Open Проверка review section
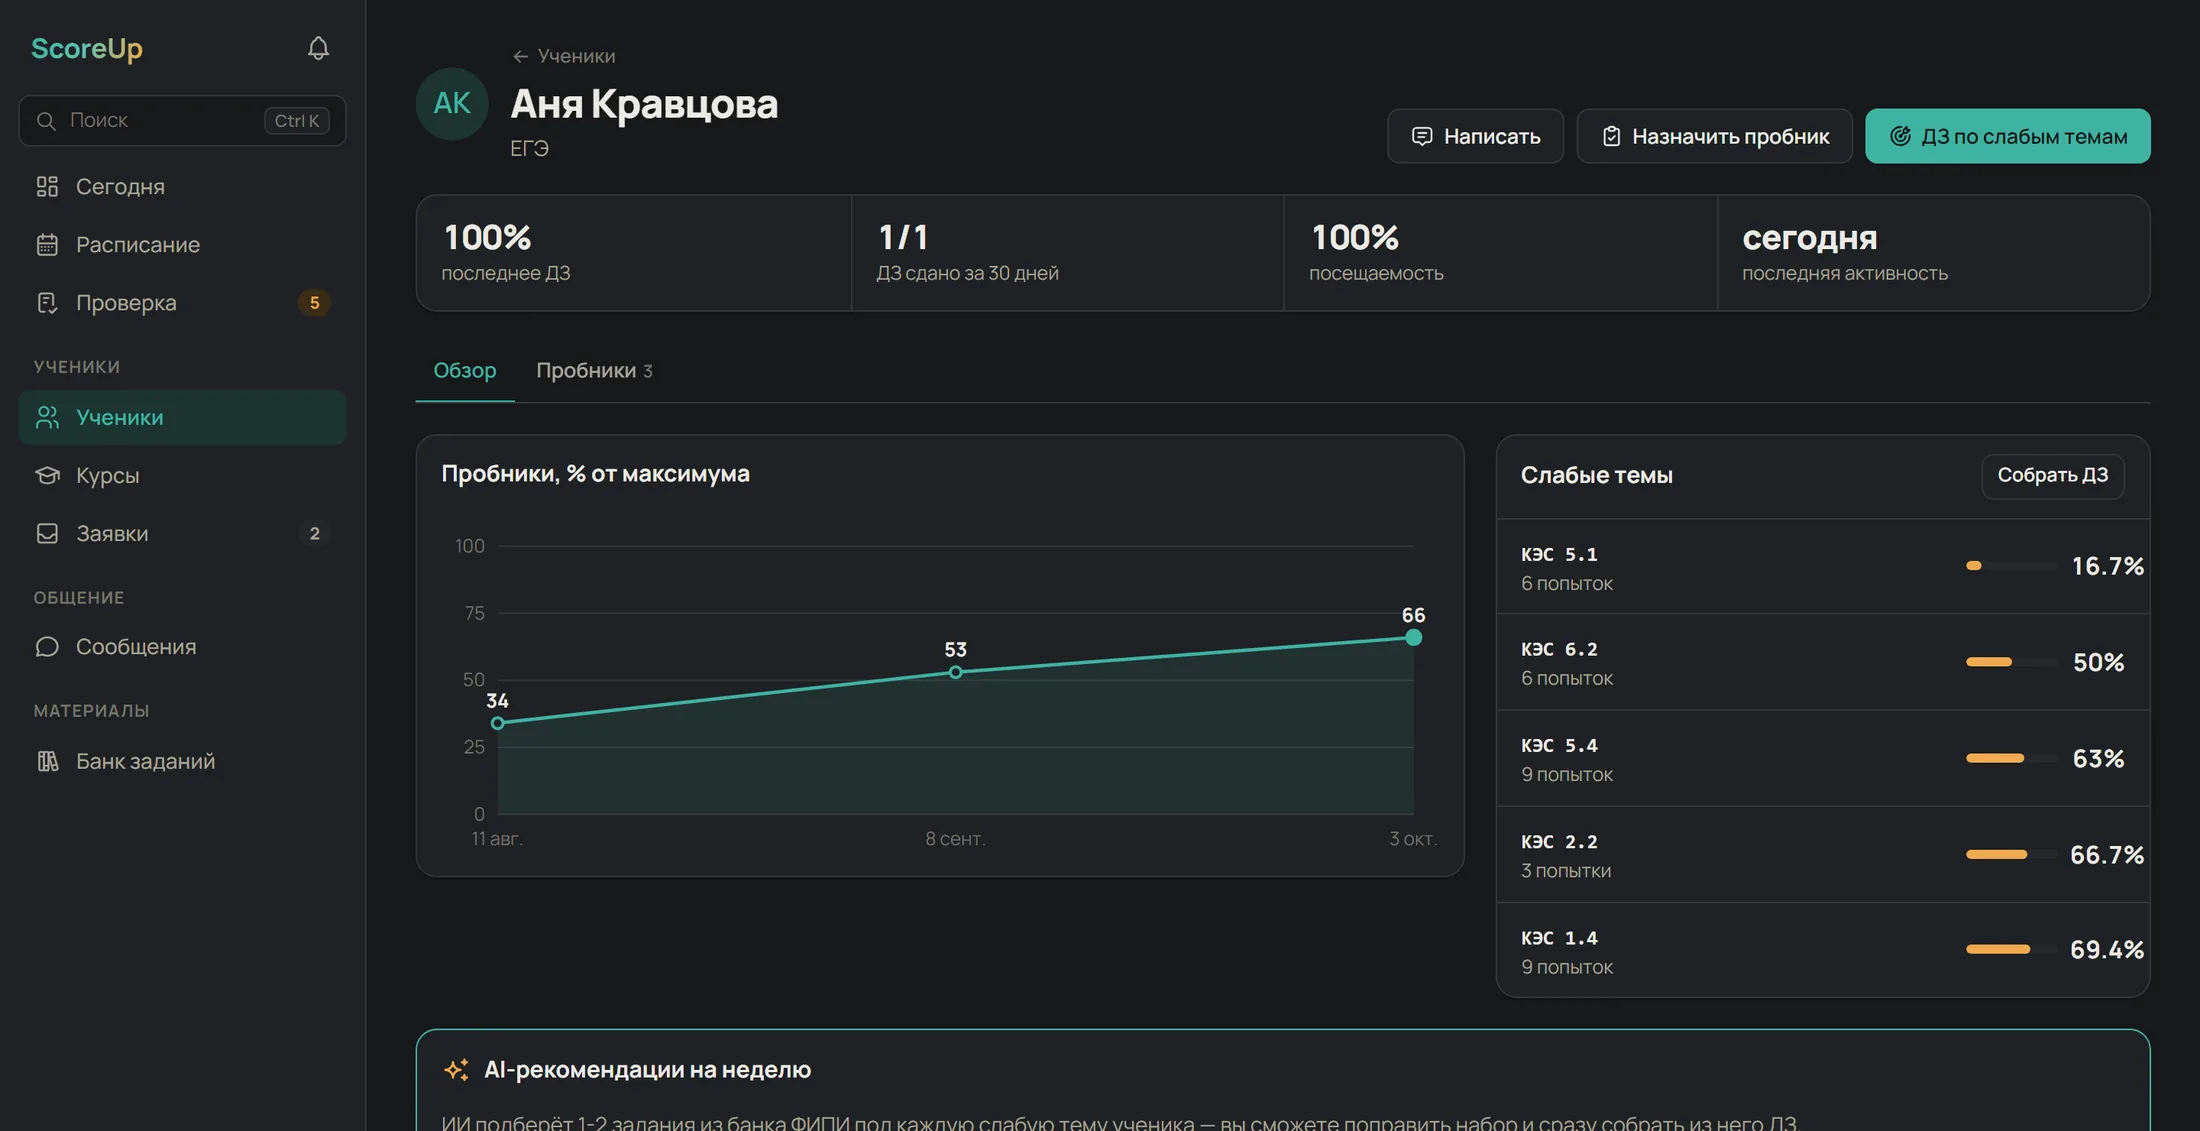The height and width of the screenshot is (1131, 2200). (x=182, y=303)
